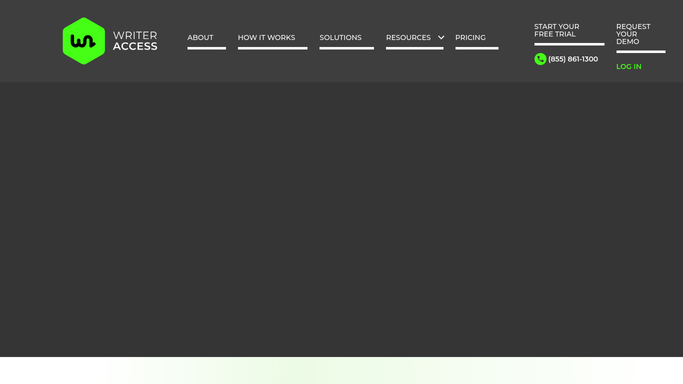Image resolution: width=683 pixels, height=384 pixels.
Task: Click Request Your Demo
Action: pos(633,34)
